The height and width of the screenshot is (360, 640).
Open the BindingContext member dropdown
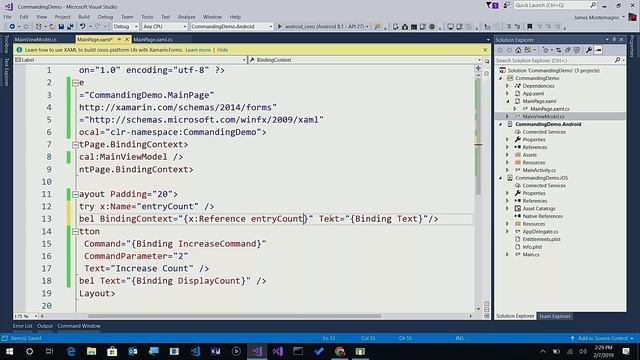365,60
